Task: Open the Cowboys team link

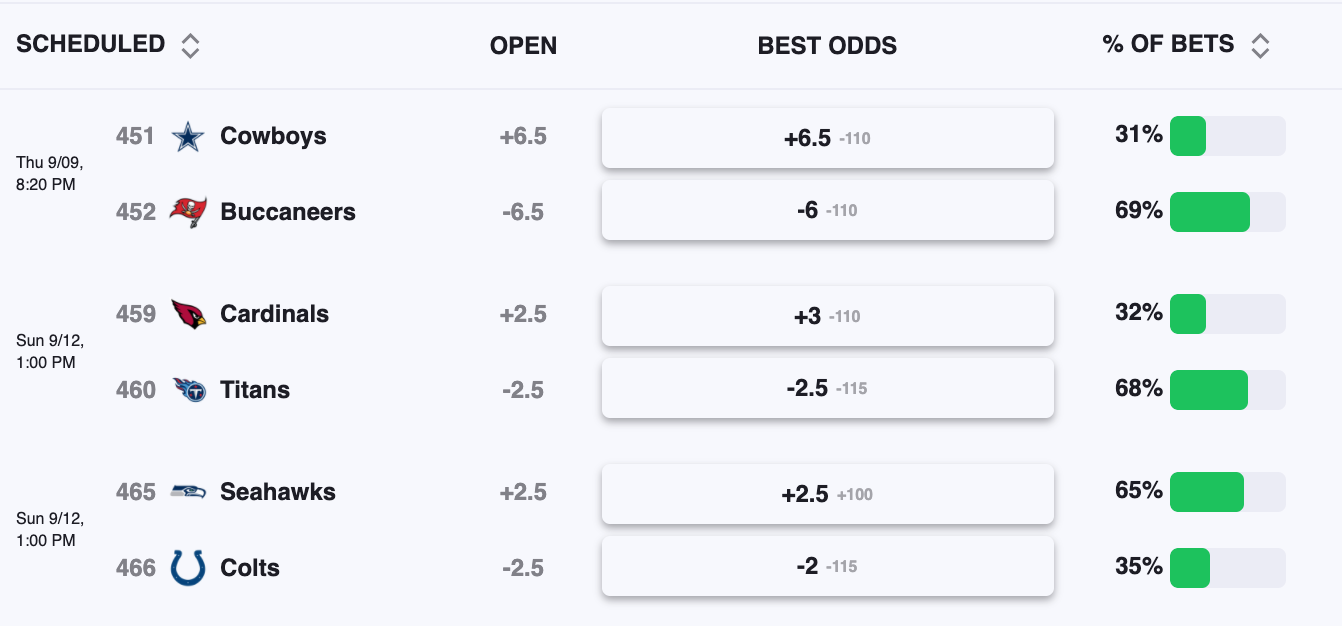Action: point(273,136)
